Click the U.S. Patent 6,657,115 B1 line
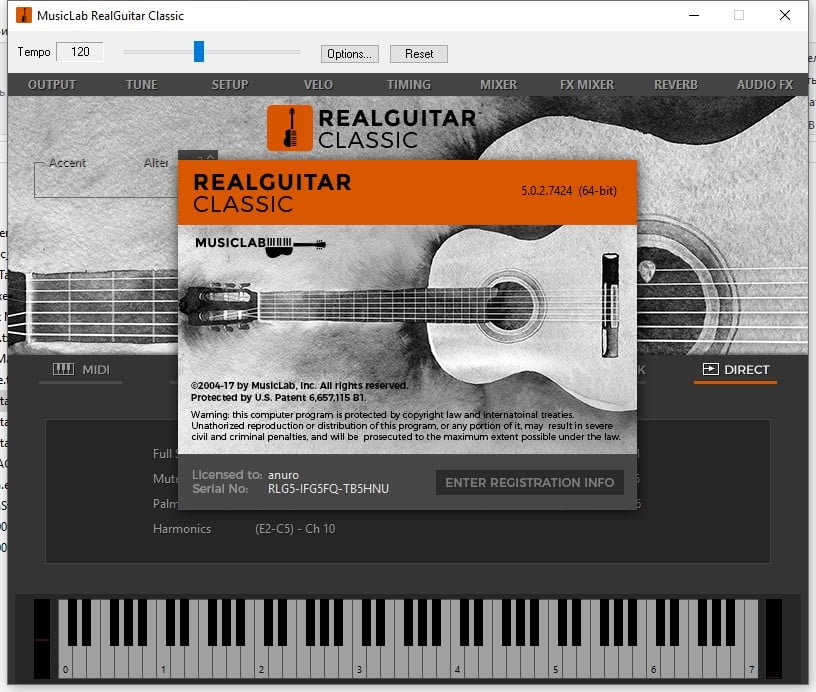Screen dimensions: 816x692 pos(278,398)
